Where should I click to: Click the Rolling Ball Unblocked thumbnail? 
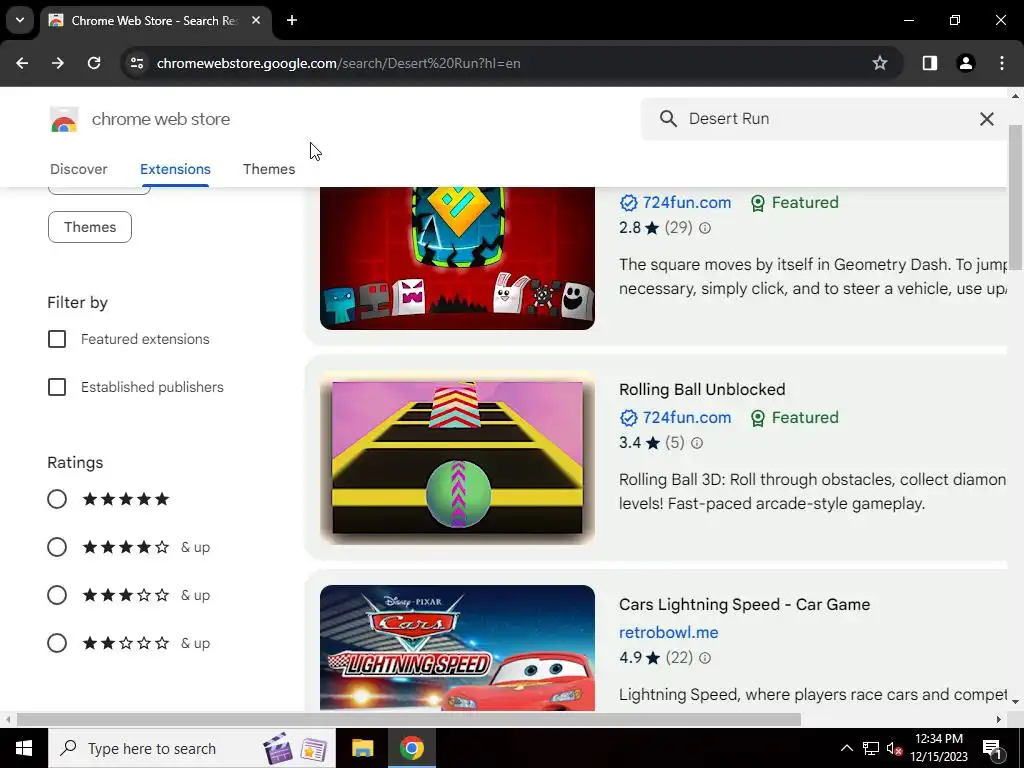pos(457,458)
